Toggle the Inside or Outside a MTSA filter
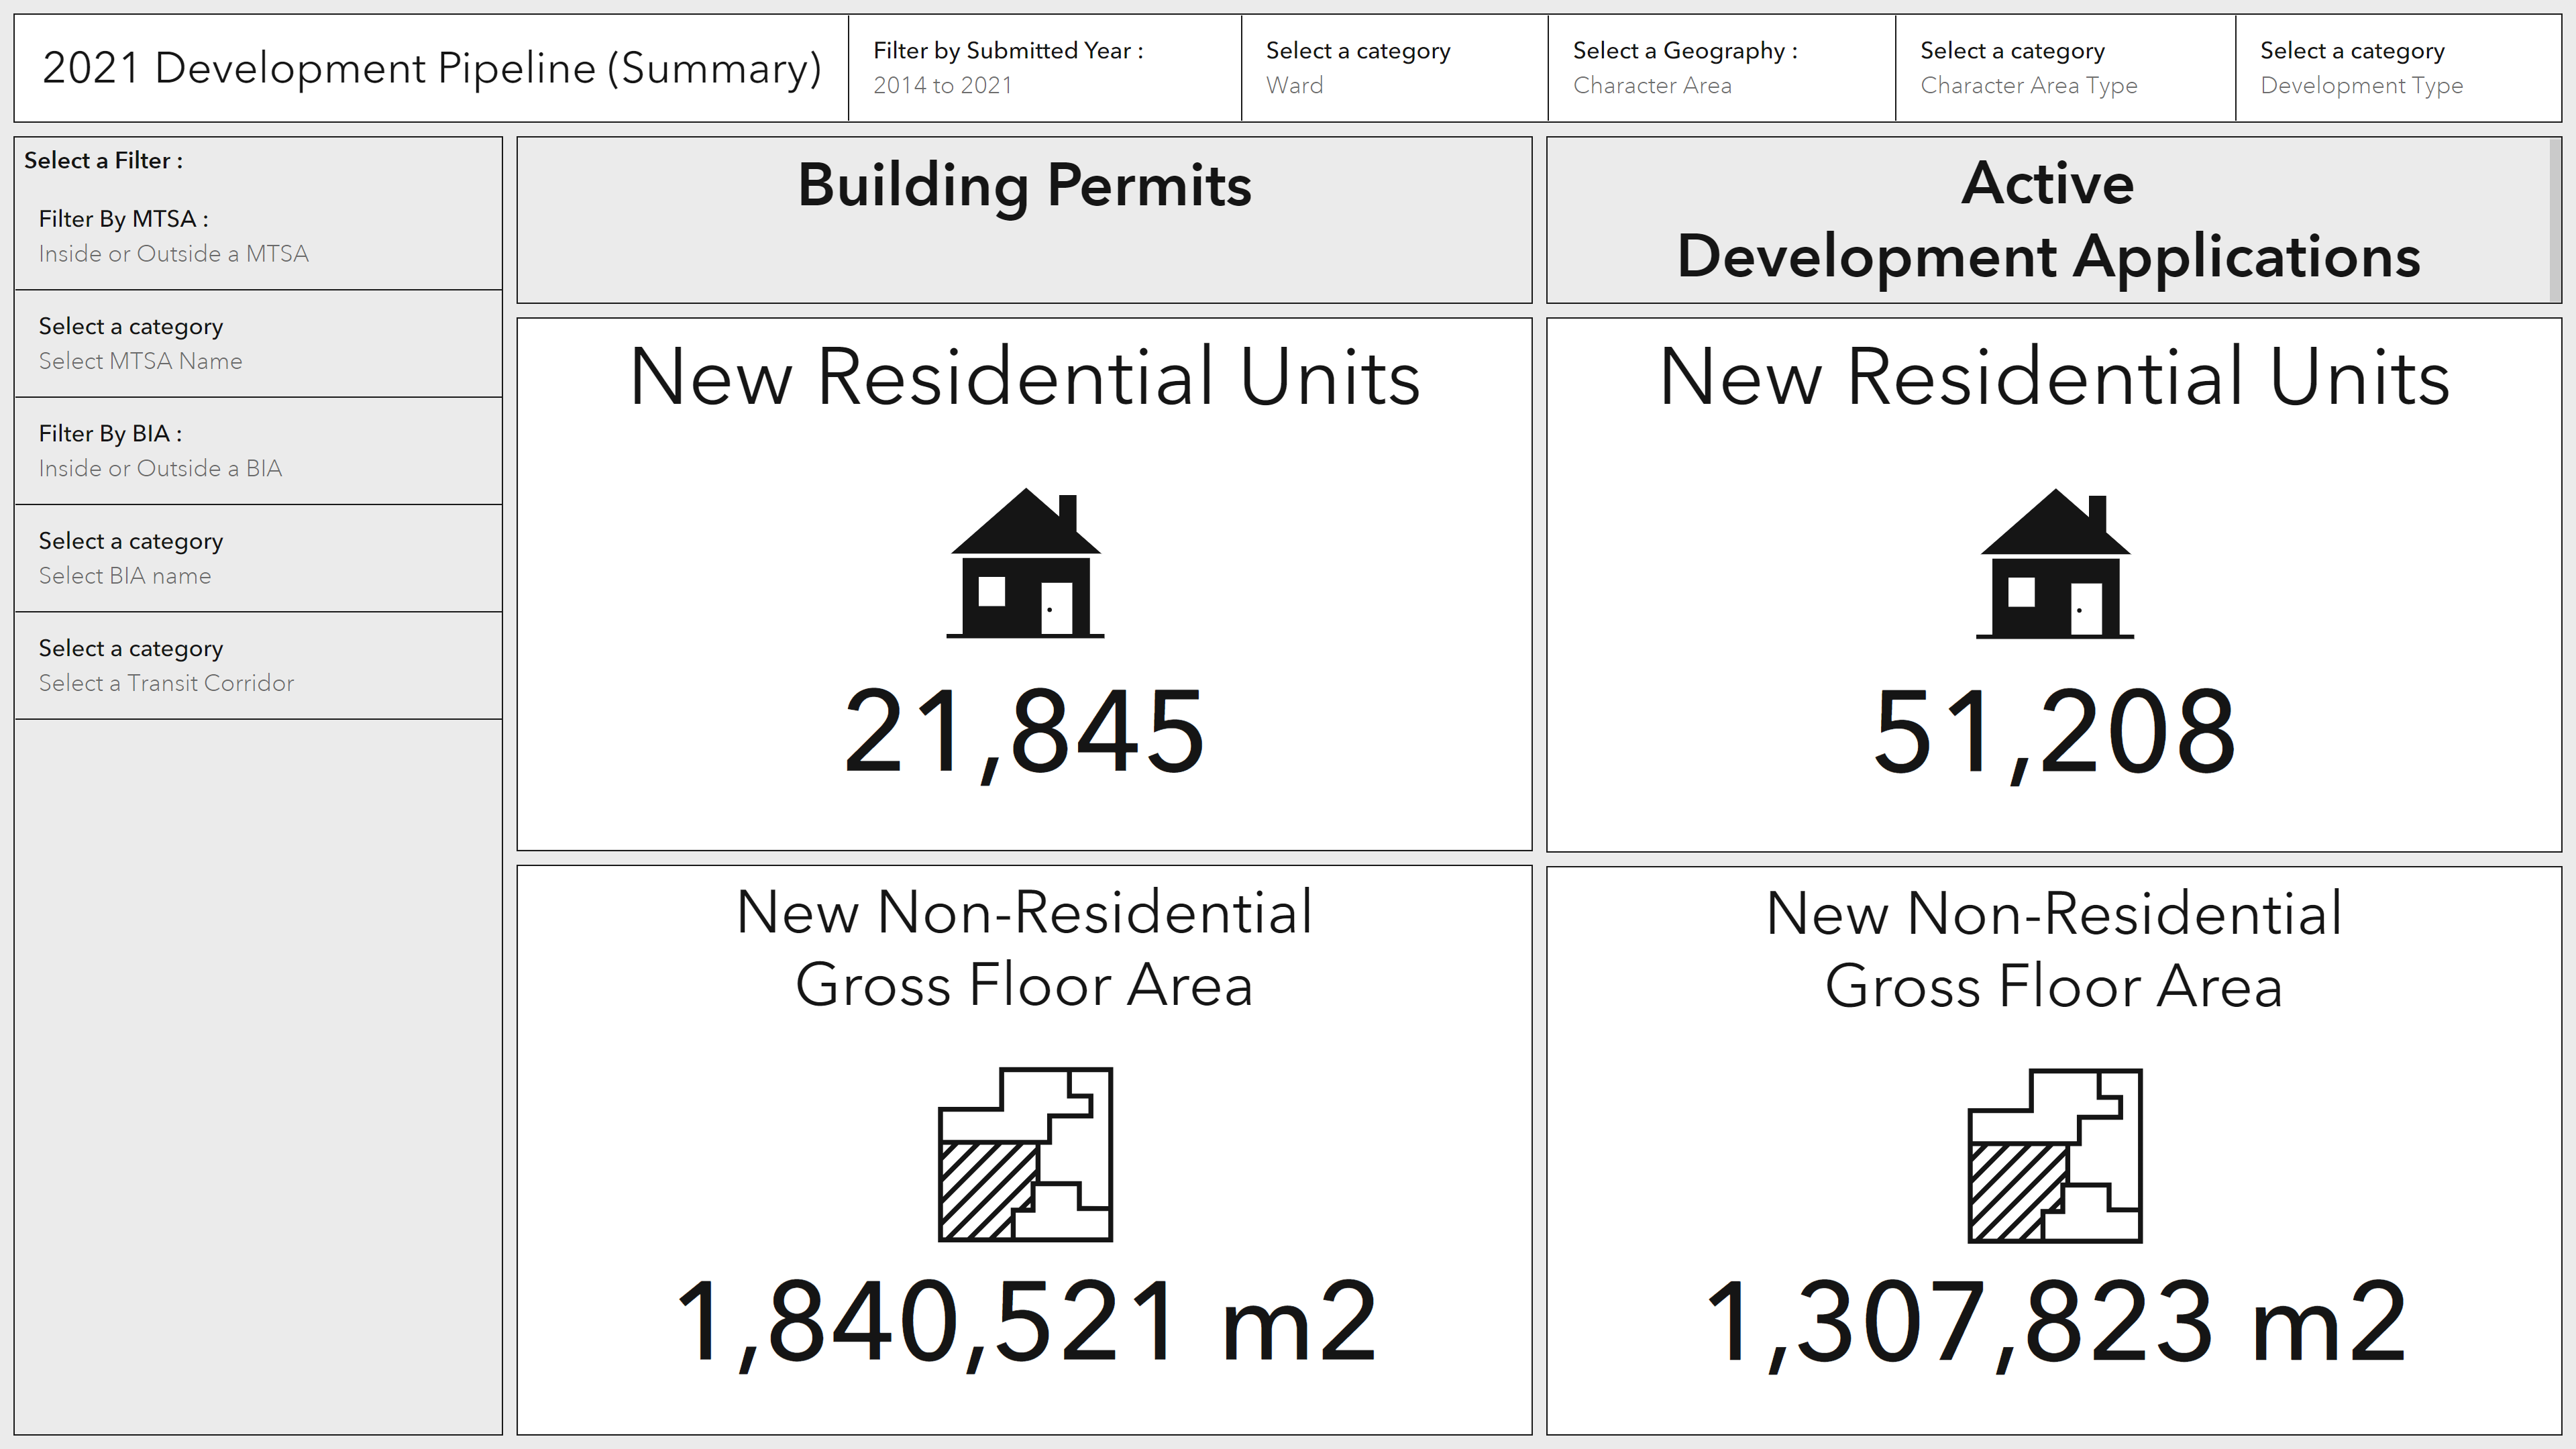This screenshot has height=1449, width=2576. tap(174, 253)
